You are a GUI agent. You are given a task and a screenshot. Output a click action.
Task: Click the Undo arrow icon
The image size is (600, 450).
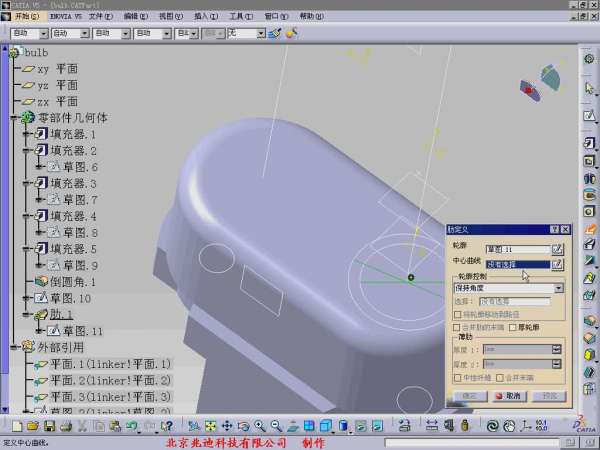pyautogui.click(x=132, y=426)
